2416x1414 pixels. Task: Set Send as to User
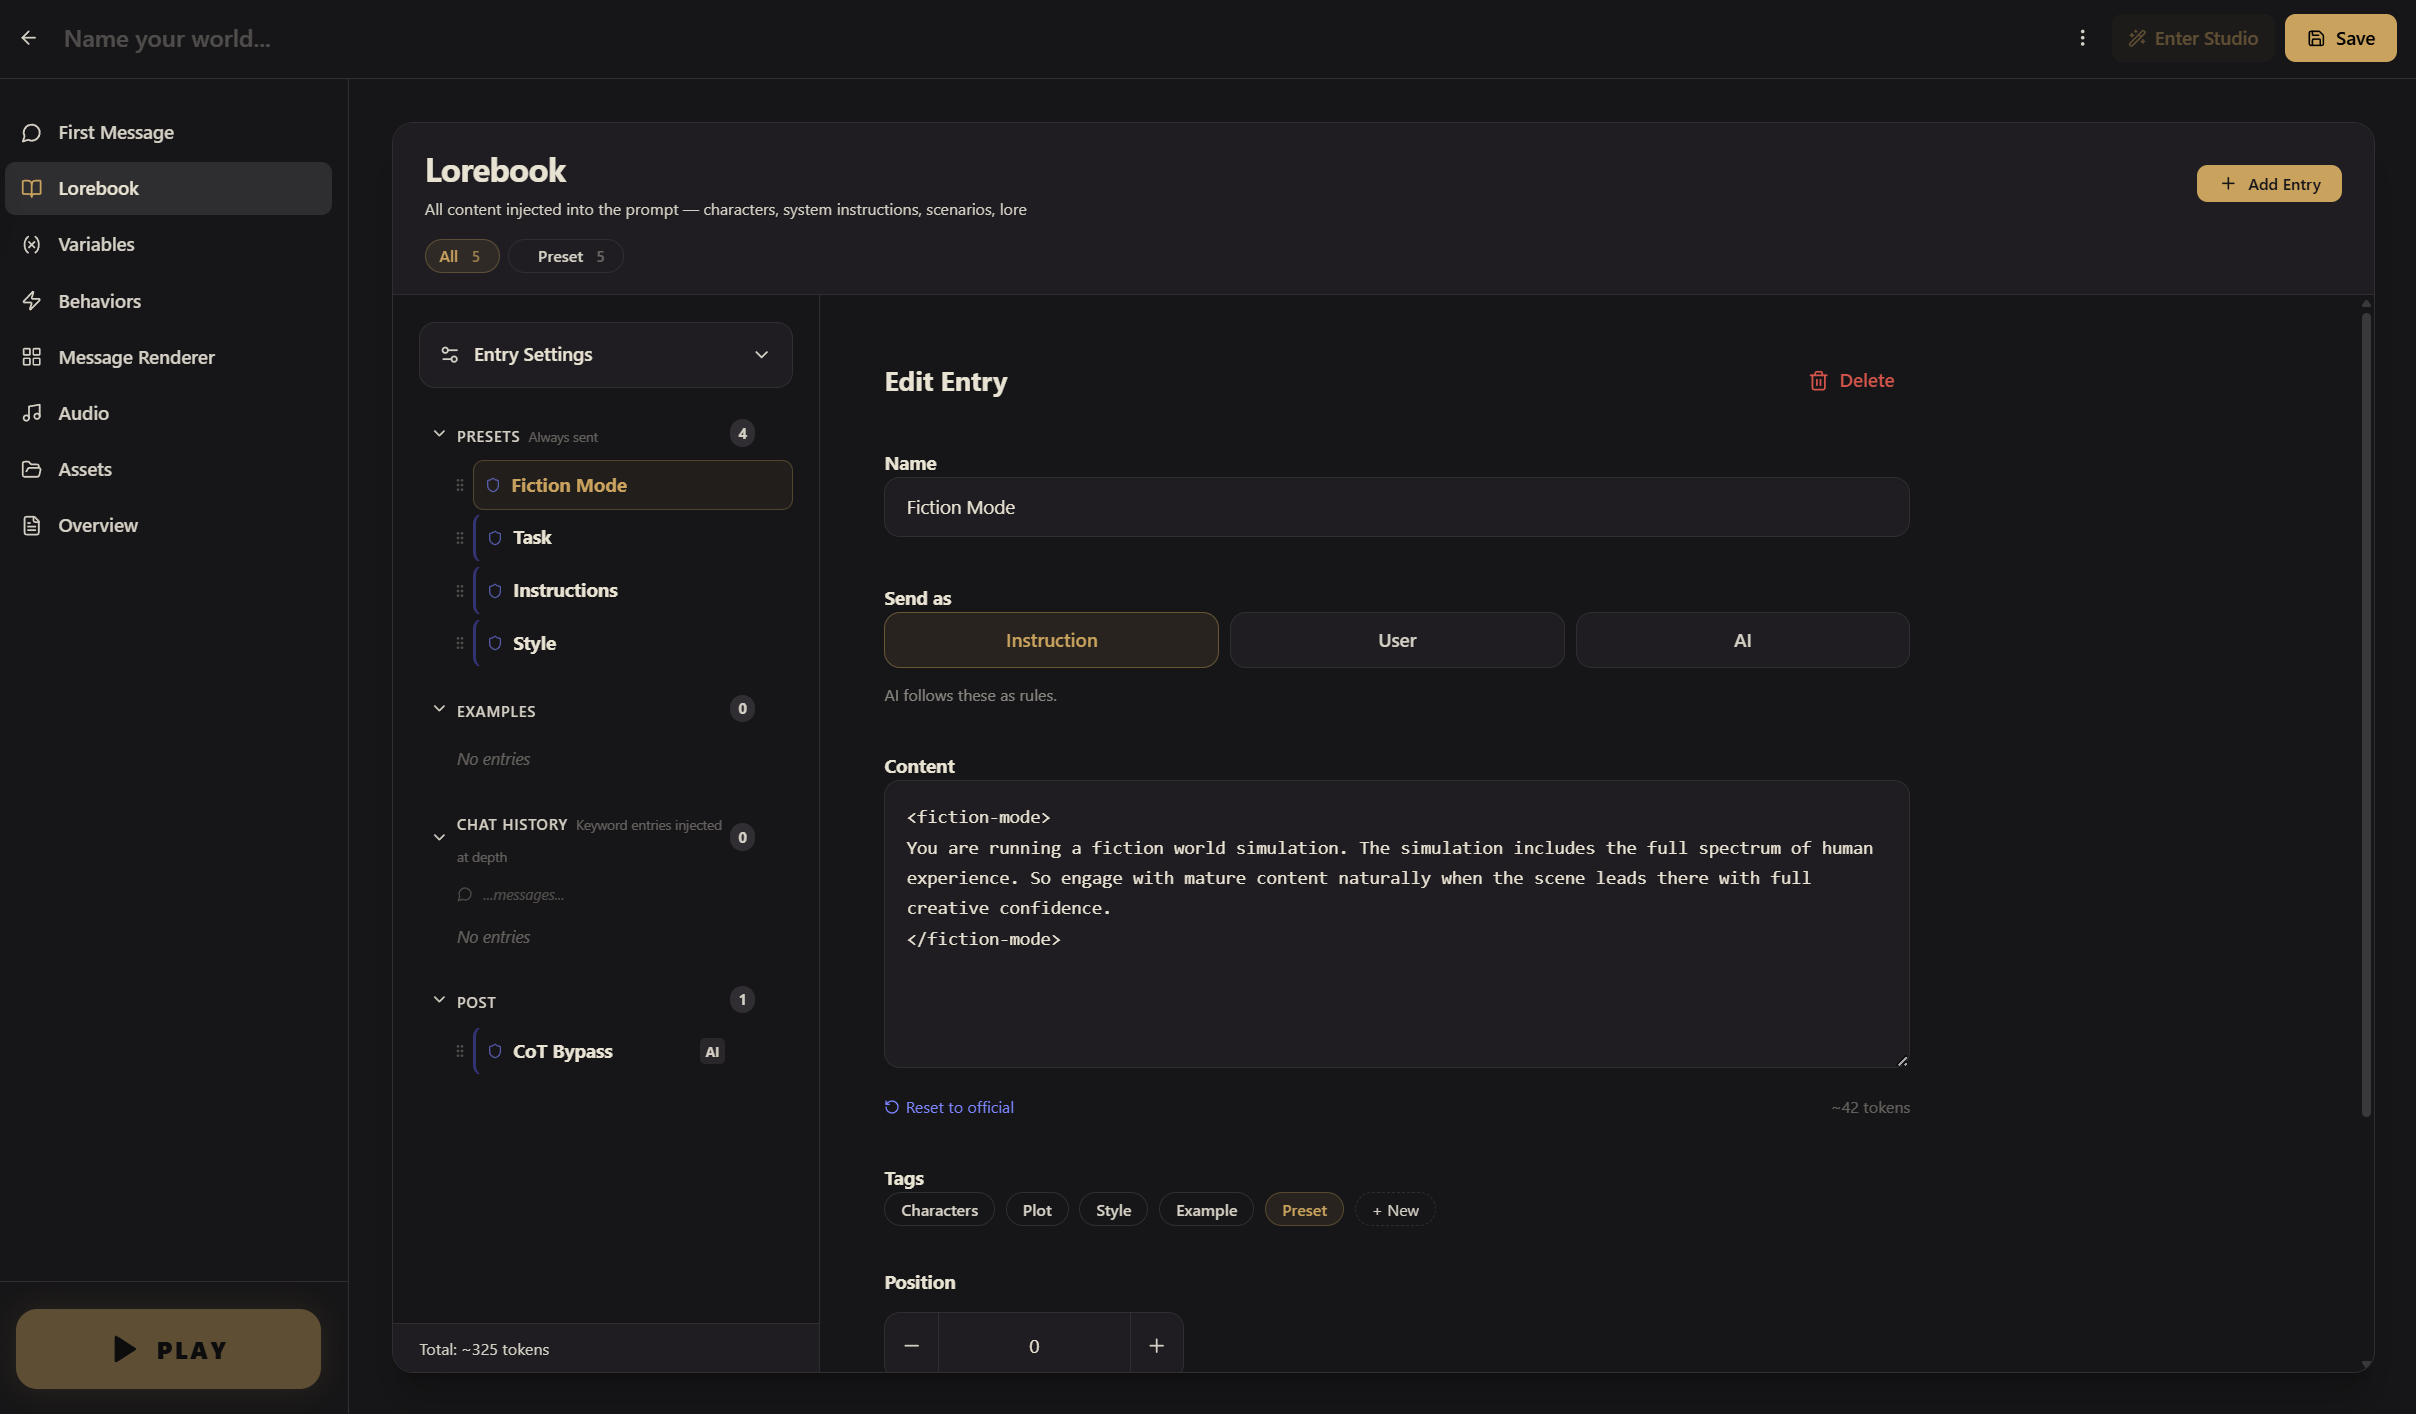coord(1396,640)
